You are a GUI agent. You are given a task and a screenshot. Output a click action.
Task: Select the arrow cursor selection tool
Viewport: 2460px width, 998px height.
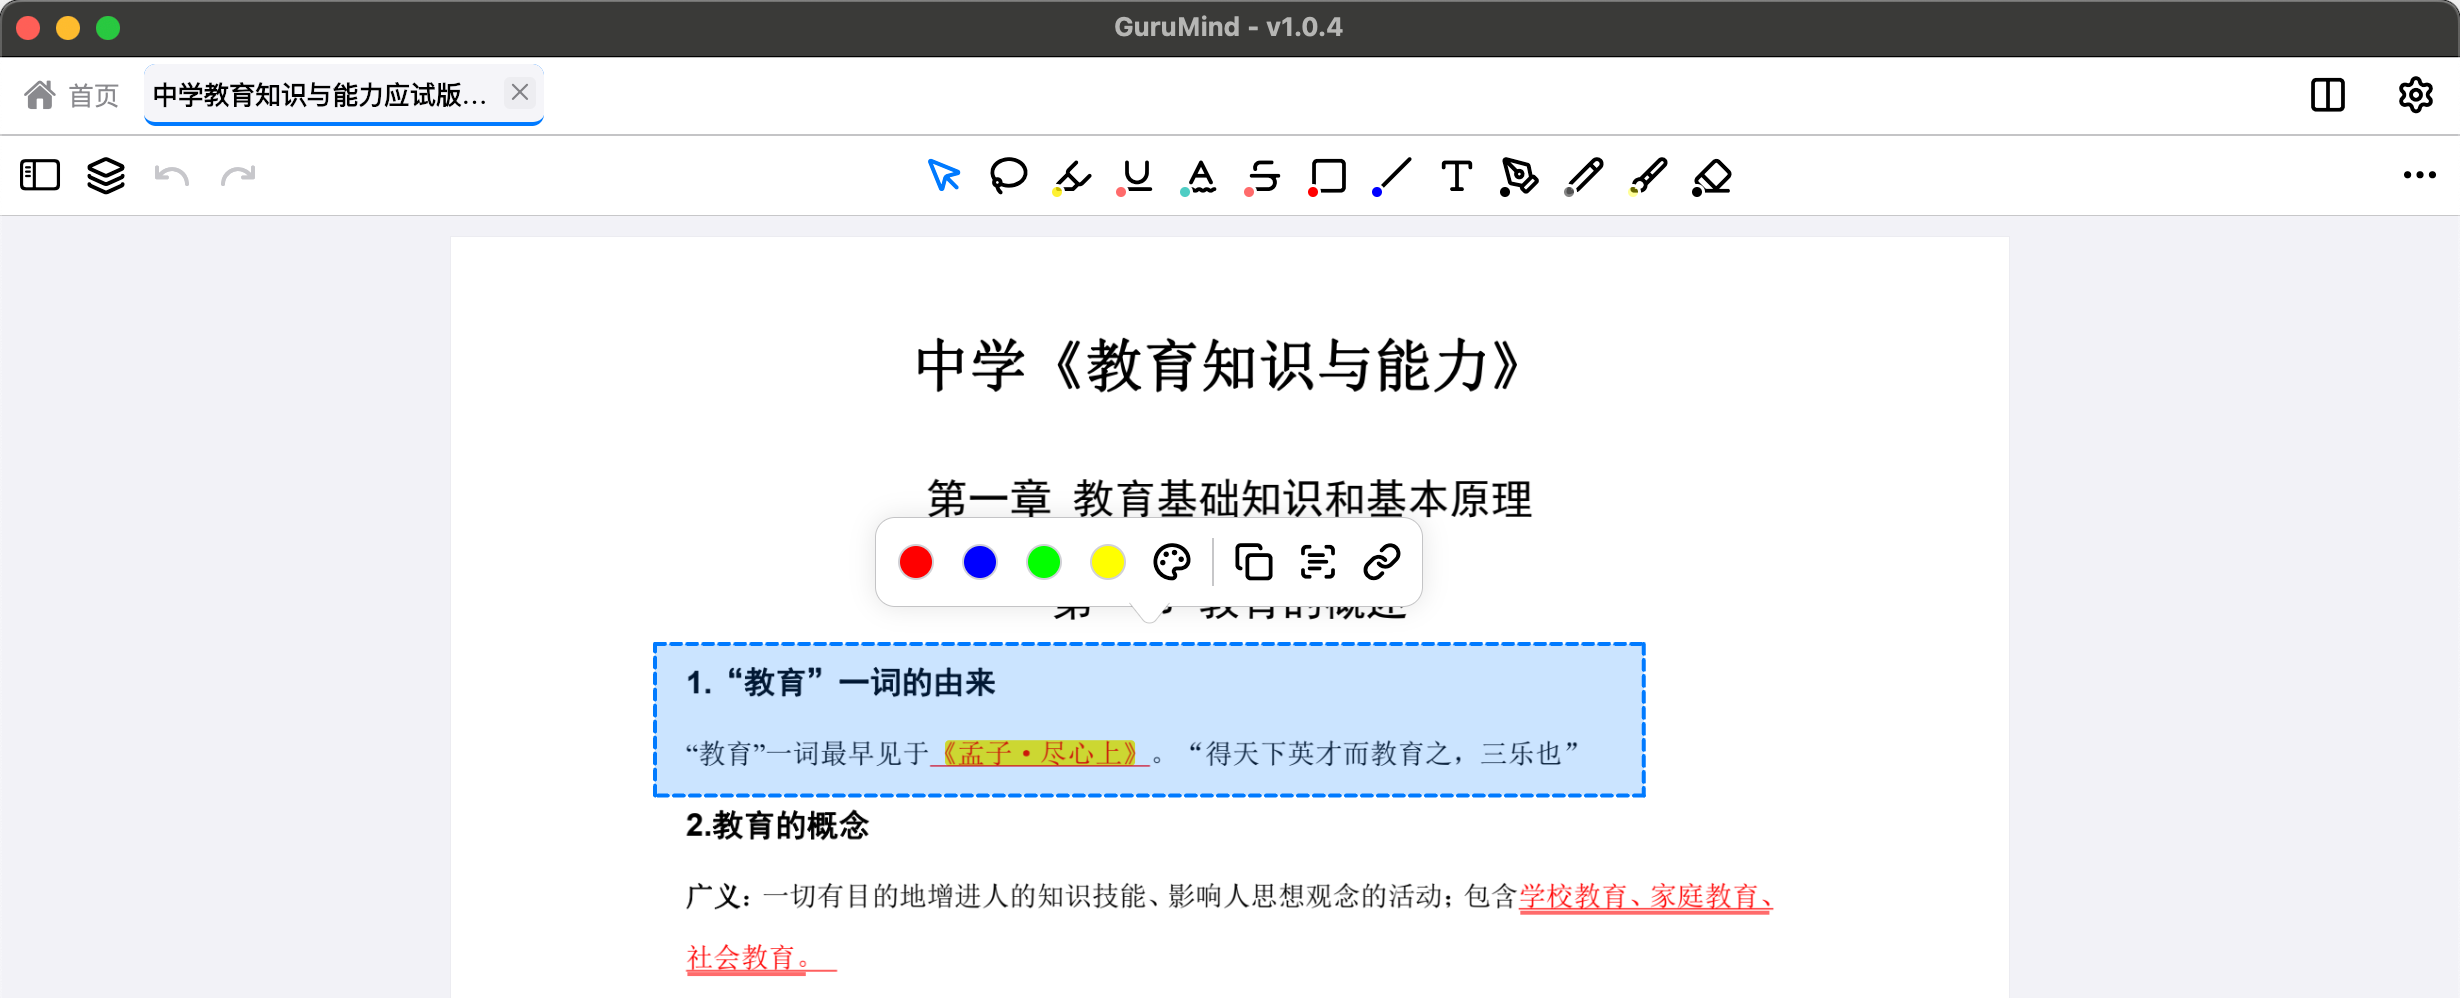(x=943, y=176)
